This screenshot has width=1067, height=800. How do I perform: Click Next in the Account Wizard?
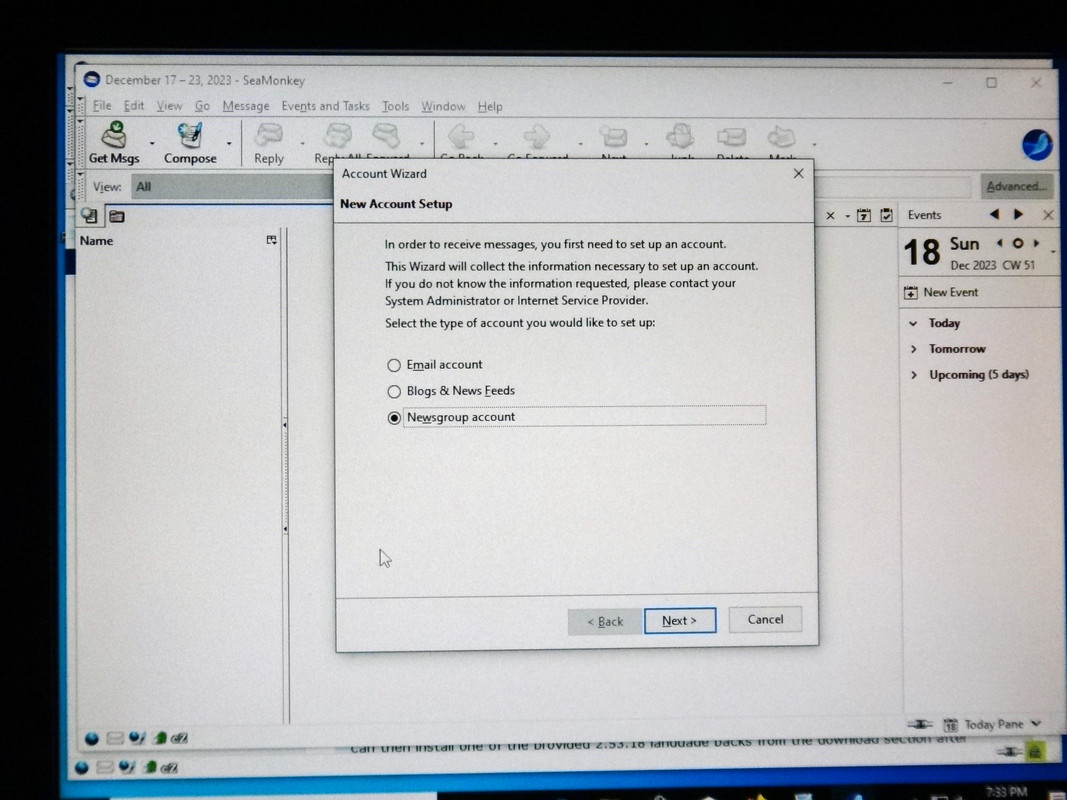pyautogui.click(x=680, y=620)
